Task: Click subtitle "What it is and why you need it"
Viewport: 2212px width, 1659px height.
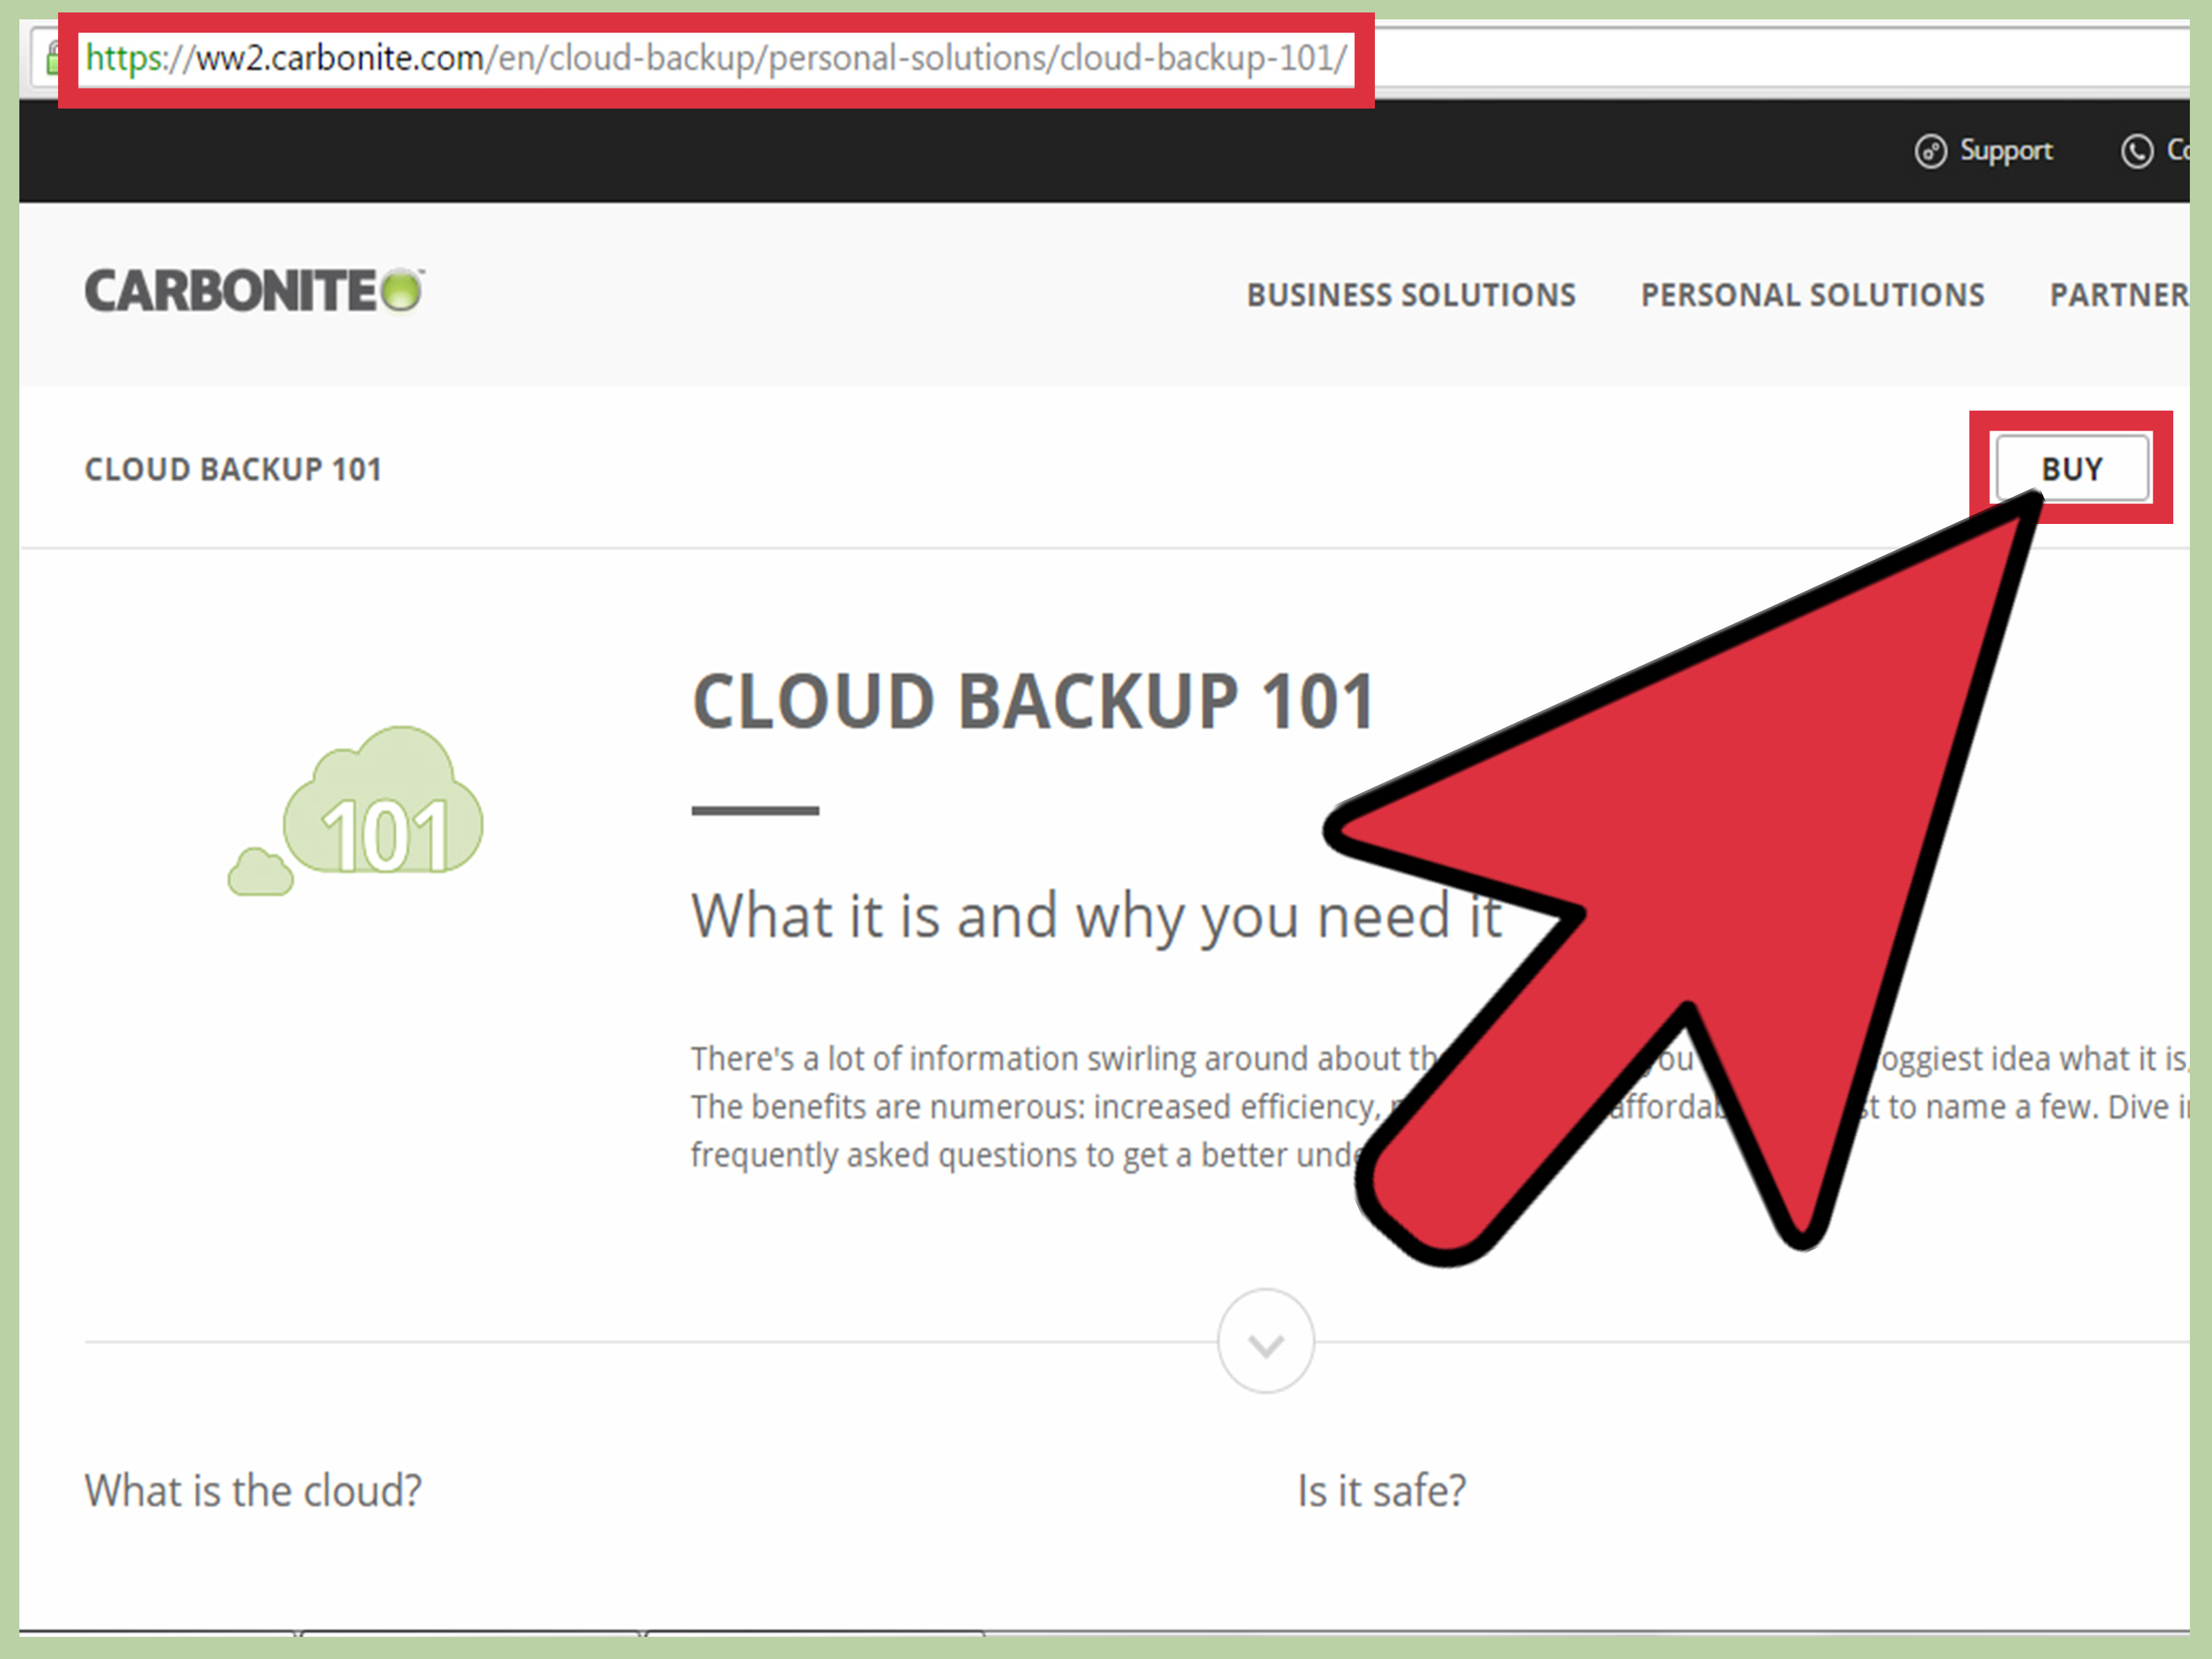Action: point(1097,916)
